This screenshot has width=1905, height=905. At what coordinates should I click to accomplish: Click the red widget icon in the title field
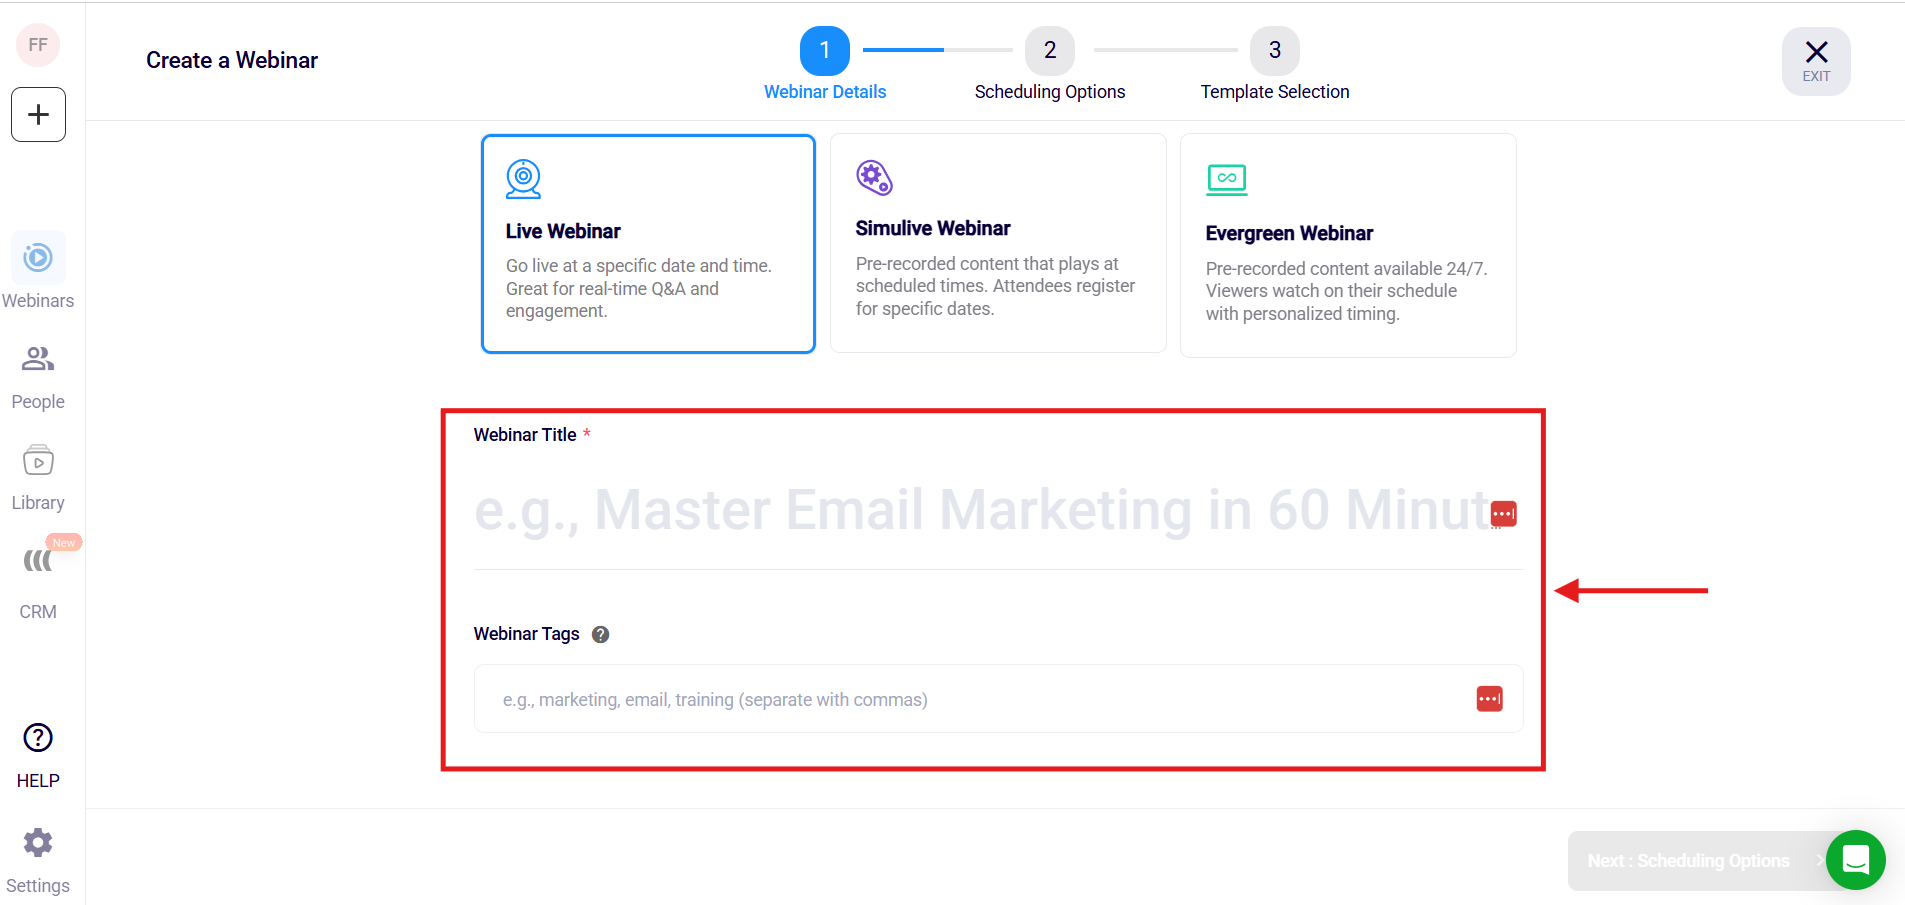1504,513
